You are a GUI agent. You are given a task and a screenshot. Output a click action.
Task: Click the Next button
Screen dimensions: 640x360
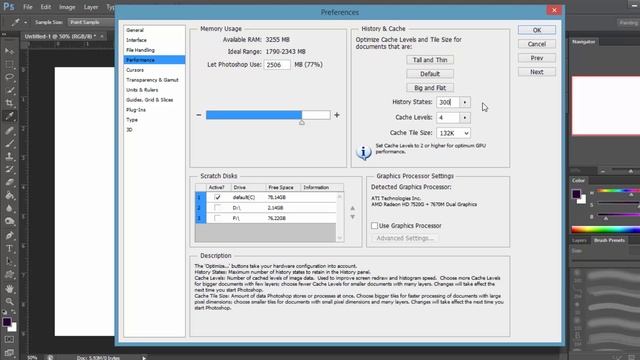click(x=537, y=72)
